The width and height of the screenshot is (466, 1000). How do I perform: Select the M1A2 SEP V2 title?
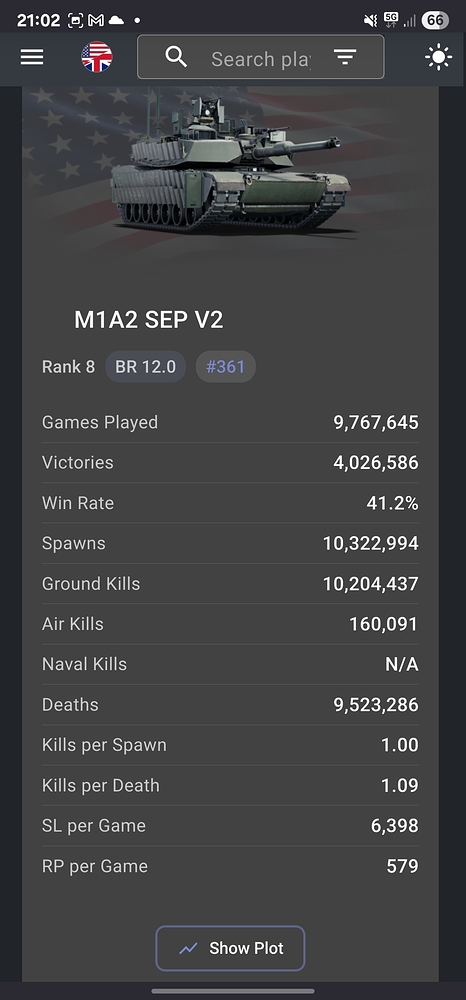pos(149,320)
